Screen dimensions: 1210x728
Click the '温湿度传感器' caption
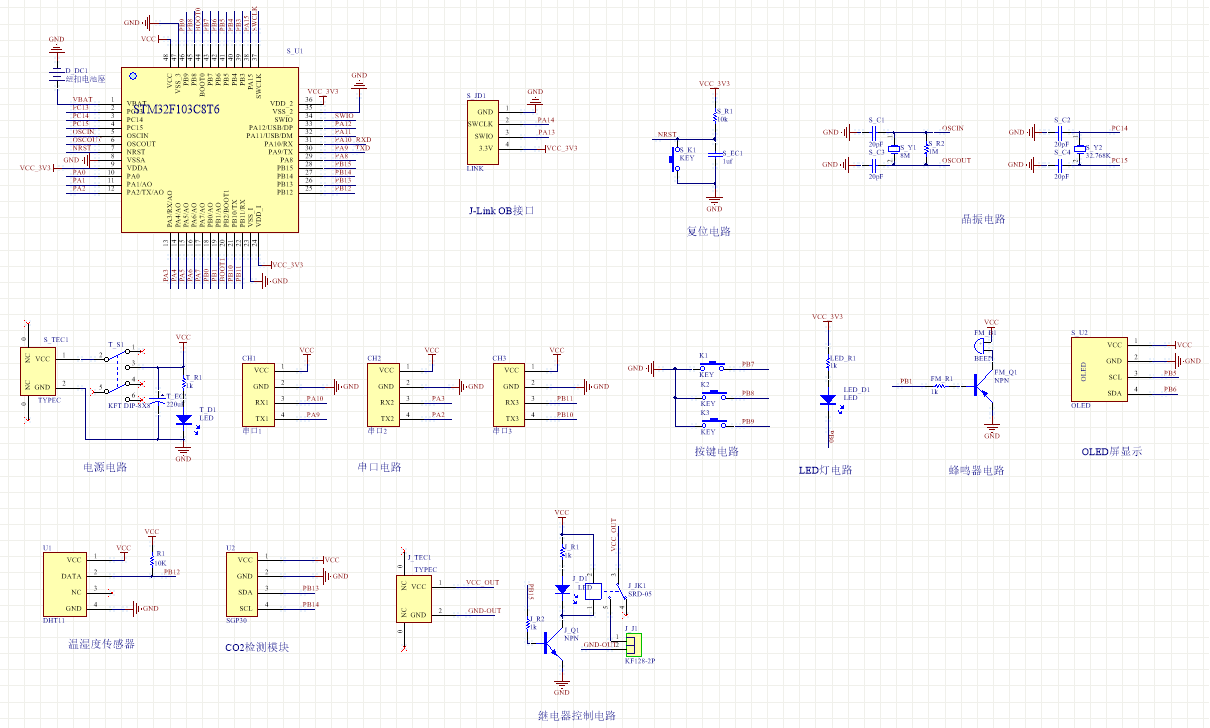point(101,645)
